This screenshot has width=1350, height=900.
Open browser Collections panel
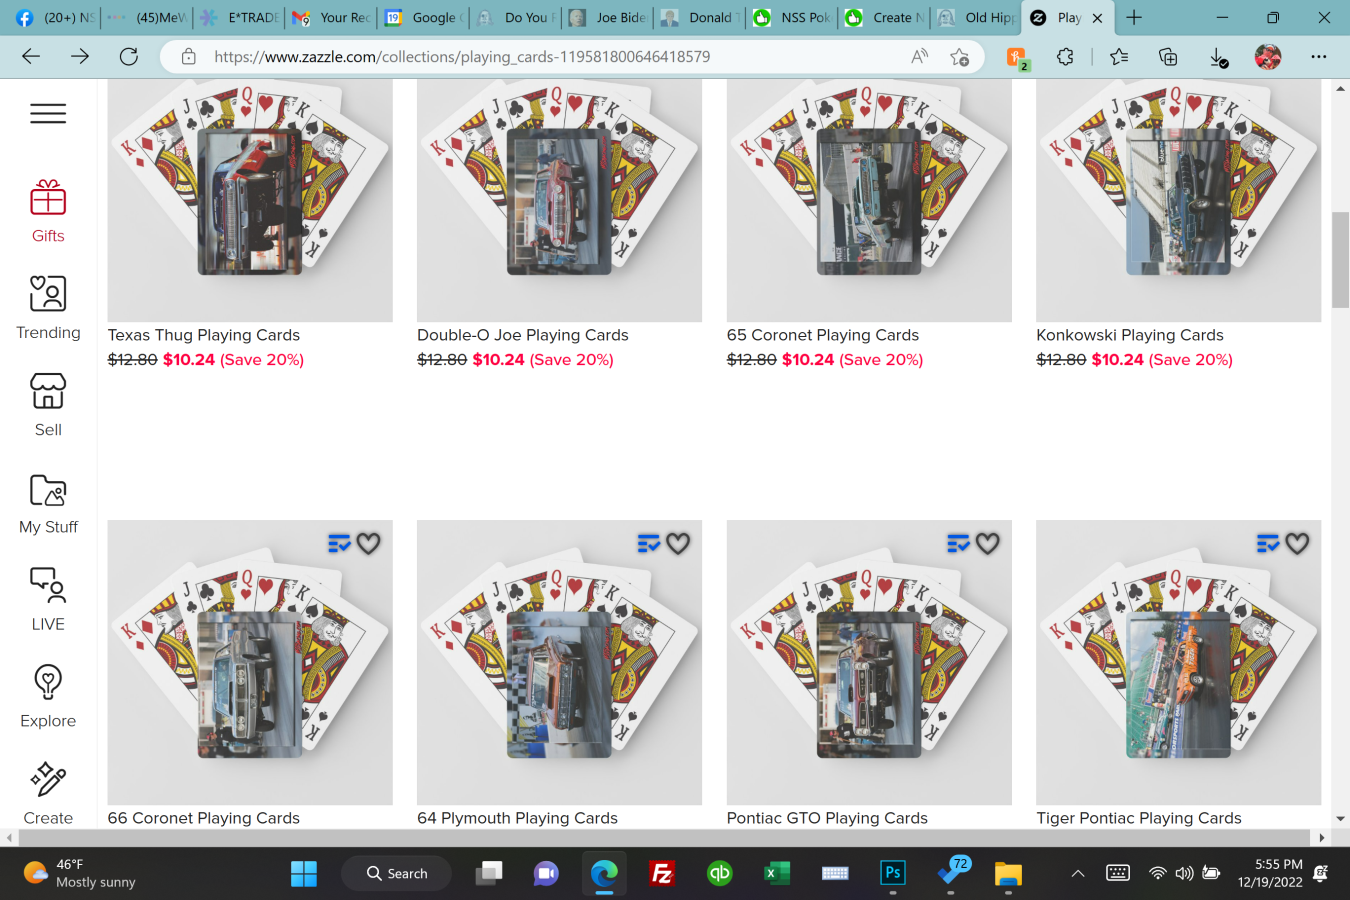click(1168, 57)
